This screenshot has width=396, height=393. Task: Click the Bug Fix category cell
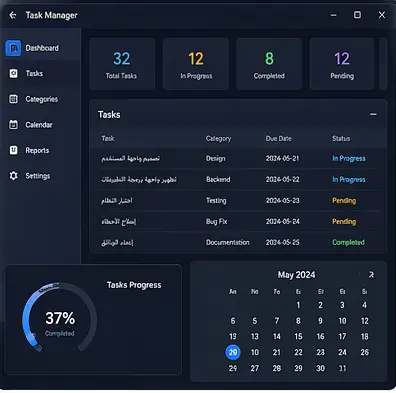click(217, 221)
